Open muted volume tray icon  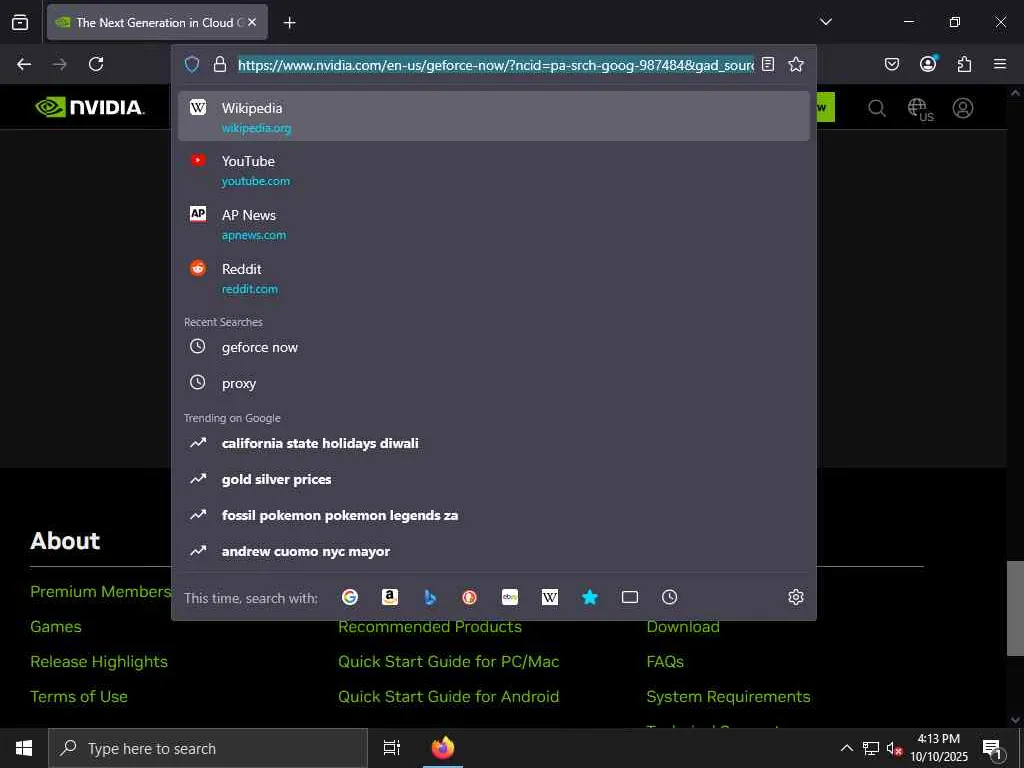pyautogui.click(x=894, y=748)
